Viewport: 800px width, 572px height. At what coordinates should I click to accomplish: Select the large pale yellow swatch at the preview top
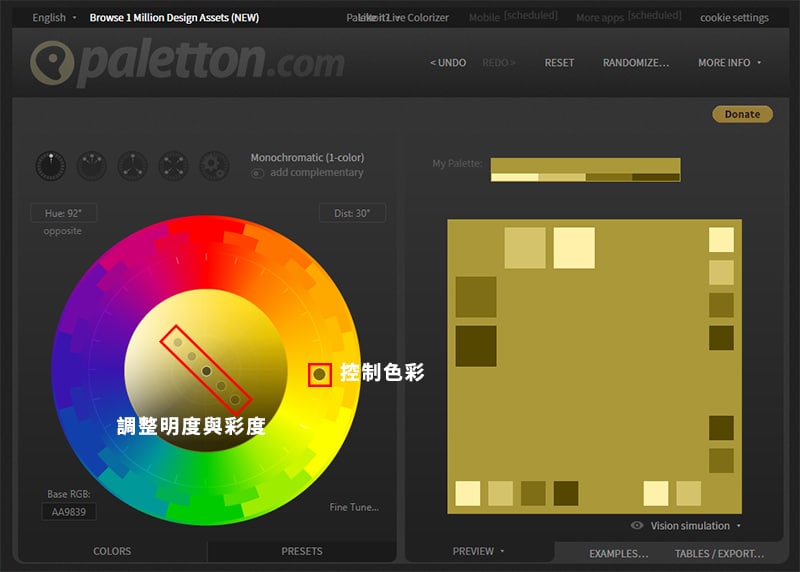tap(574, 248)
